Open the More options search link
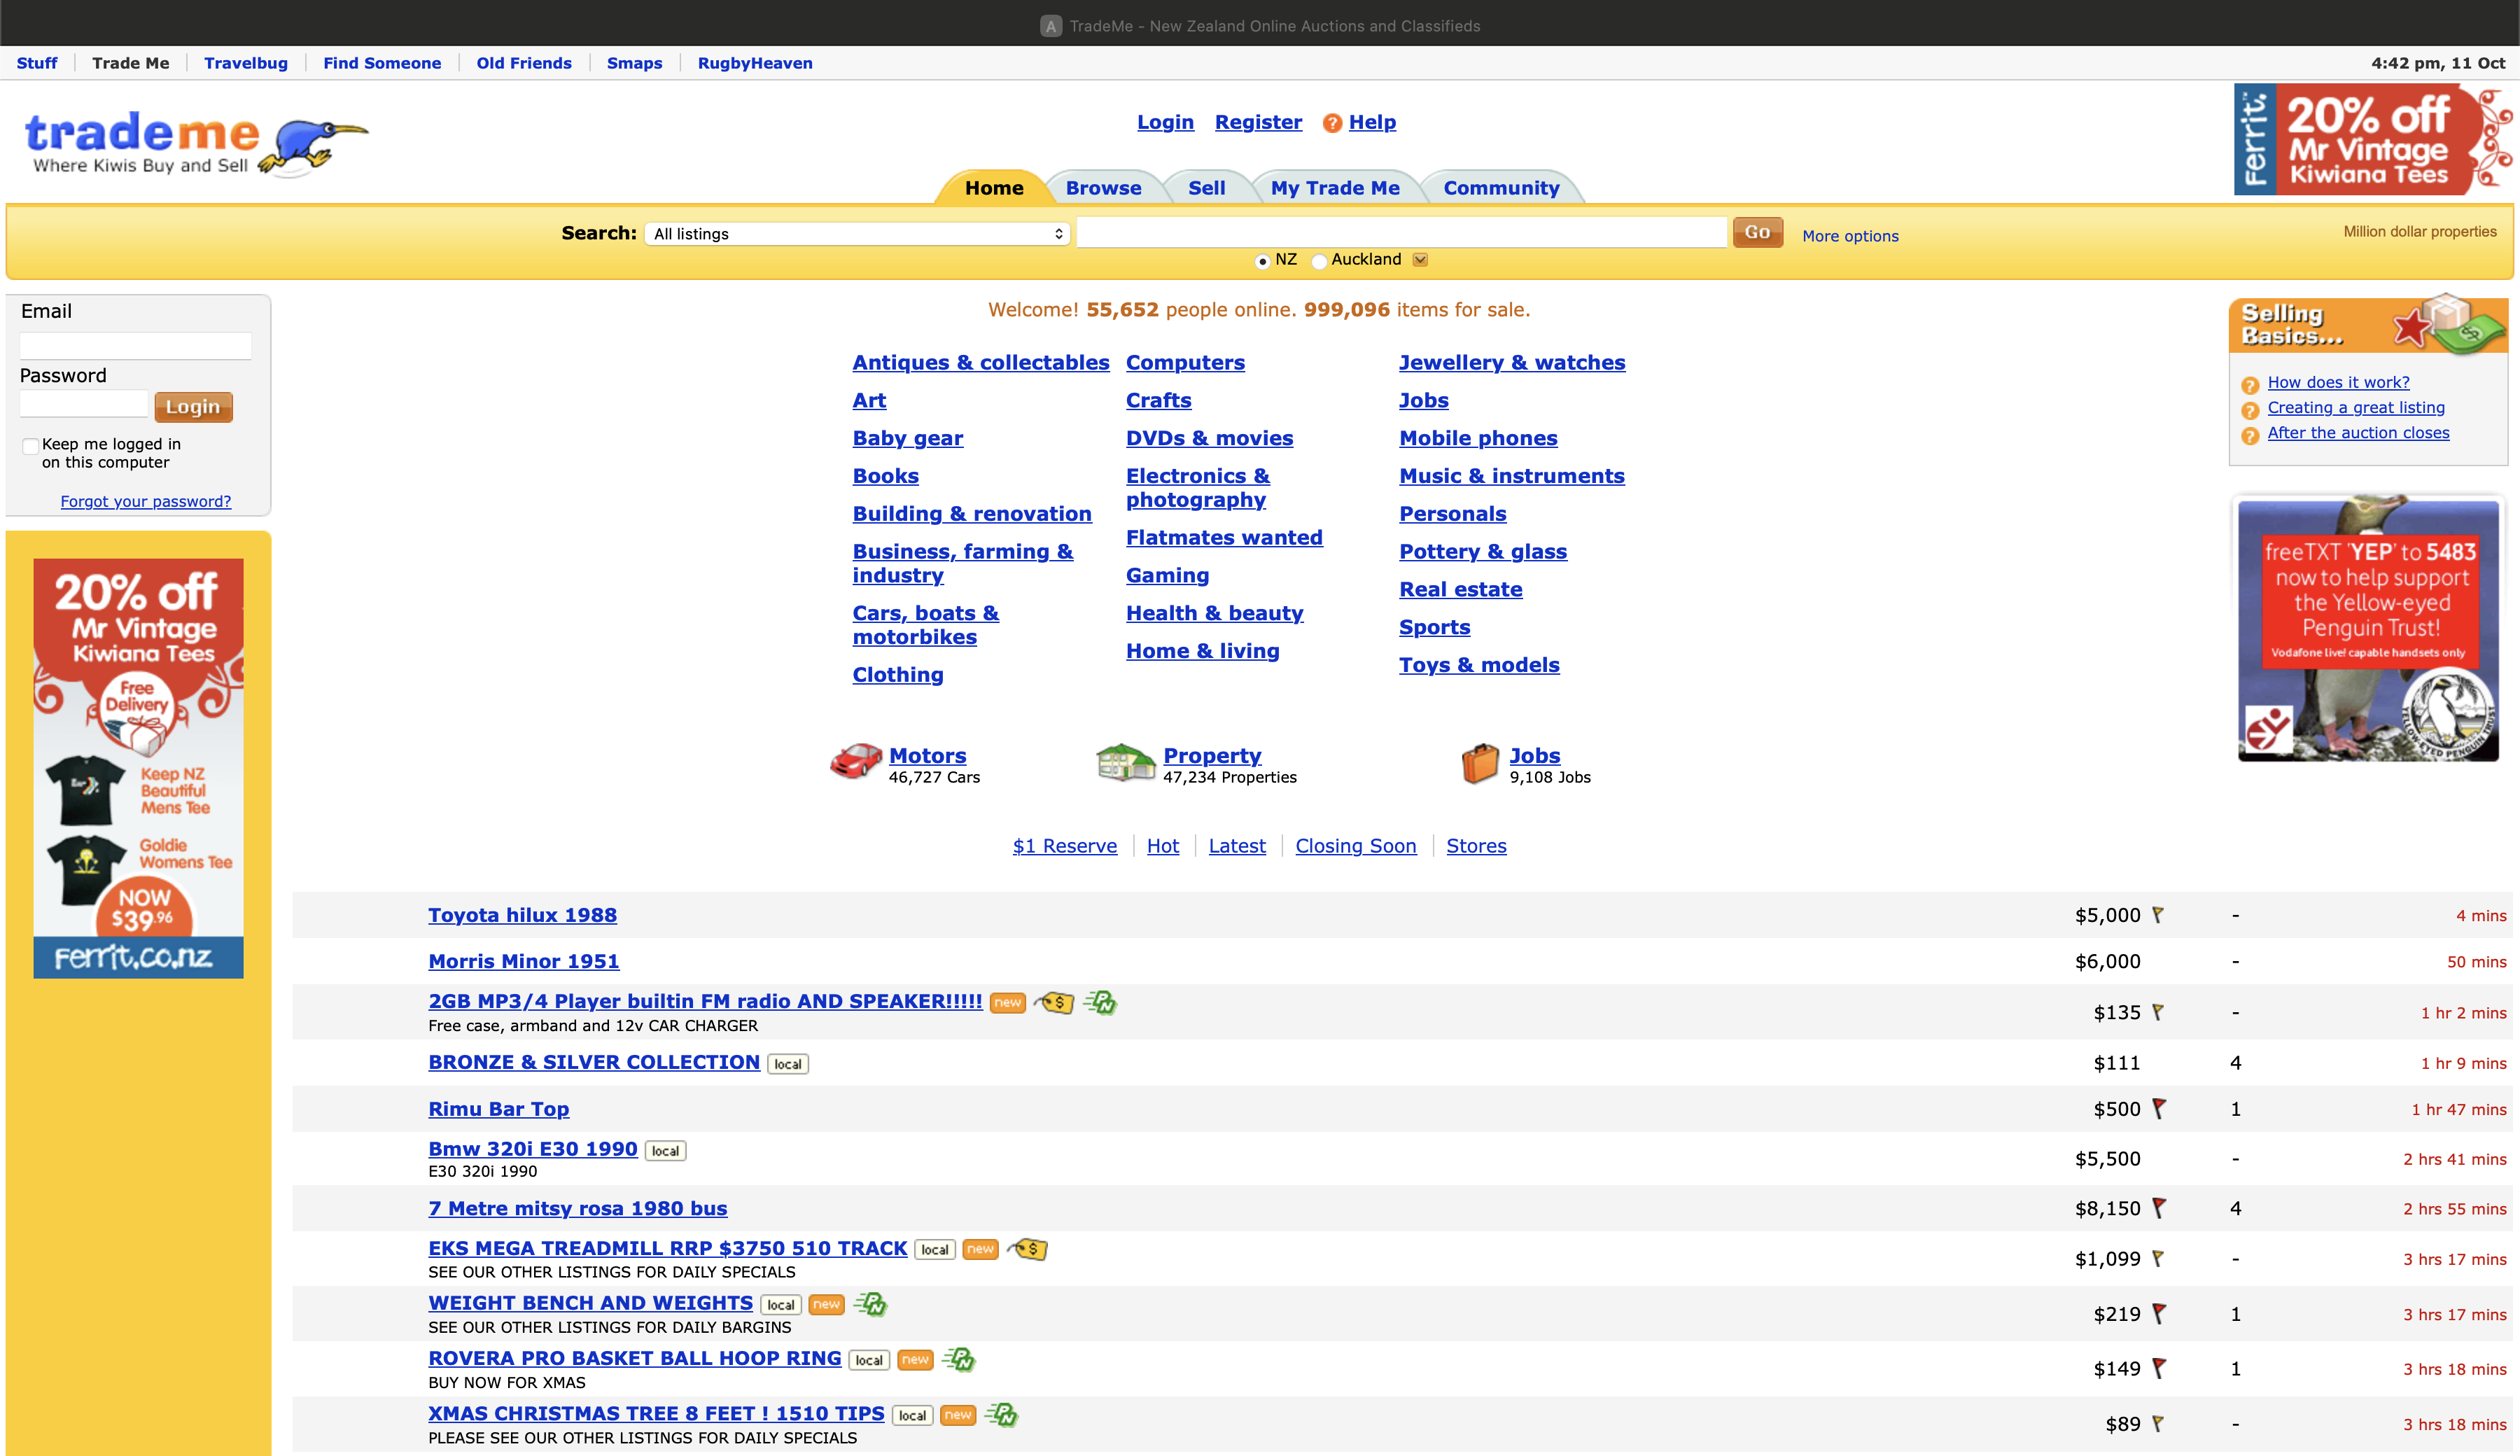Image resolution: width=2520 pixels, height=1456 pixels. click(x=1850, y=236)
